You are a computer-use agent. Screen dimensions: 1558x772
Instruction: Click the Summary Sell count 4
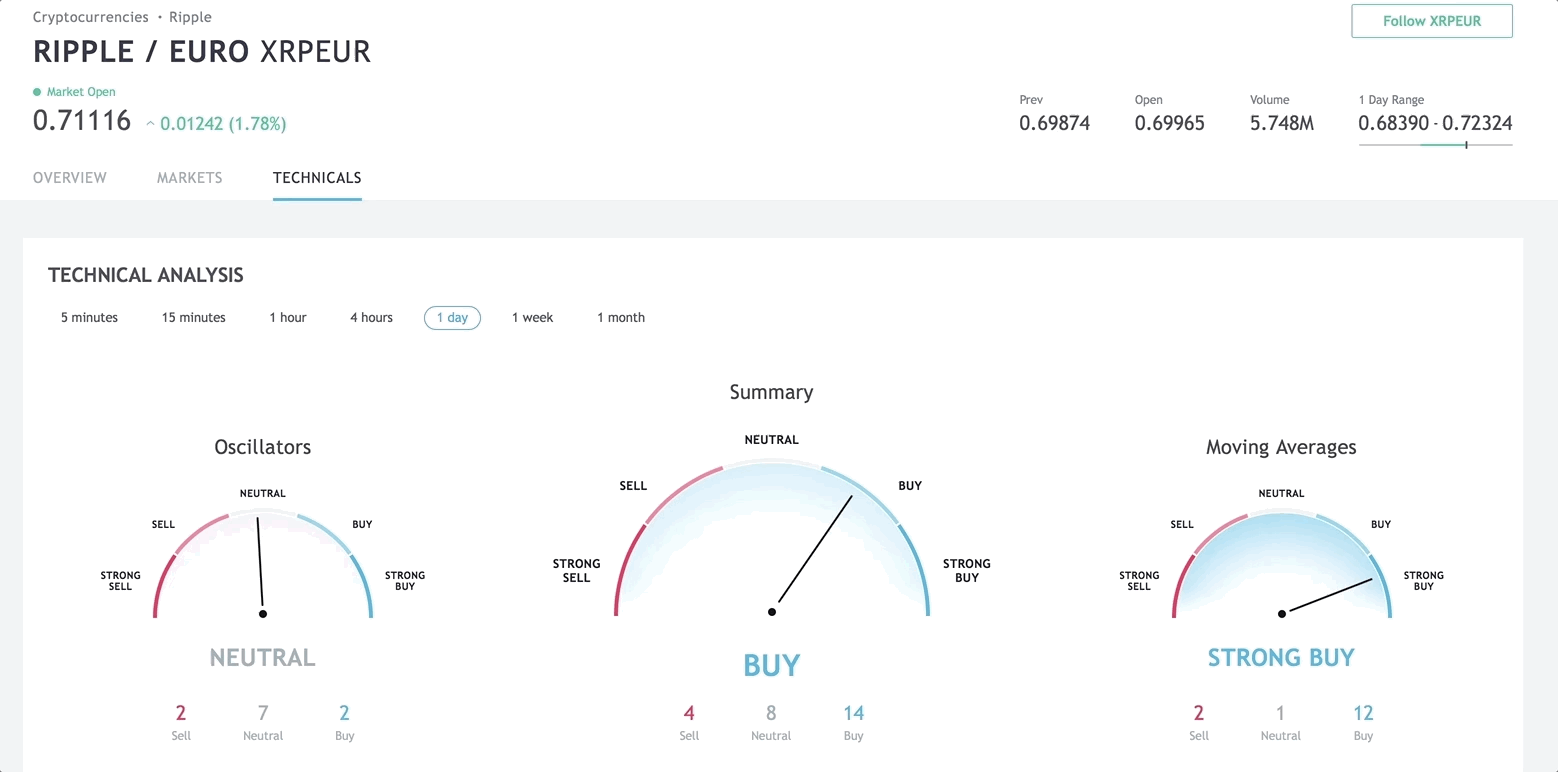coord(689,713)
